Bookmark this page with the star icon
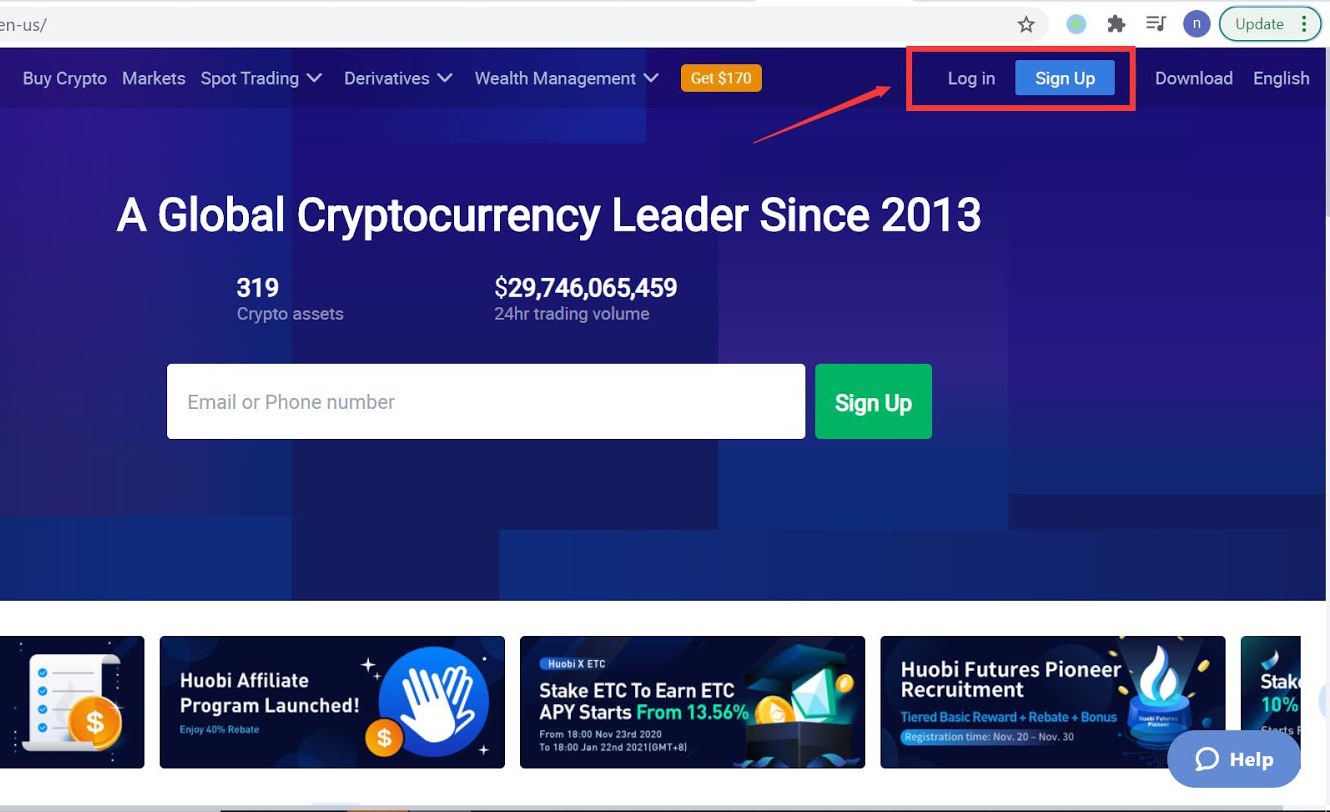Image resolution: width=1330 pixels, height=812 pixels. (1026, 24)
